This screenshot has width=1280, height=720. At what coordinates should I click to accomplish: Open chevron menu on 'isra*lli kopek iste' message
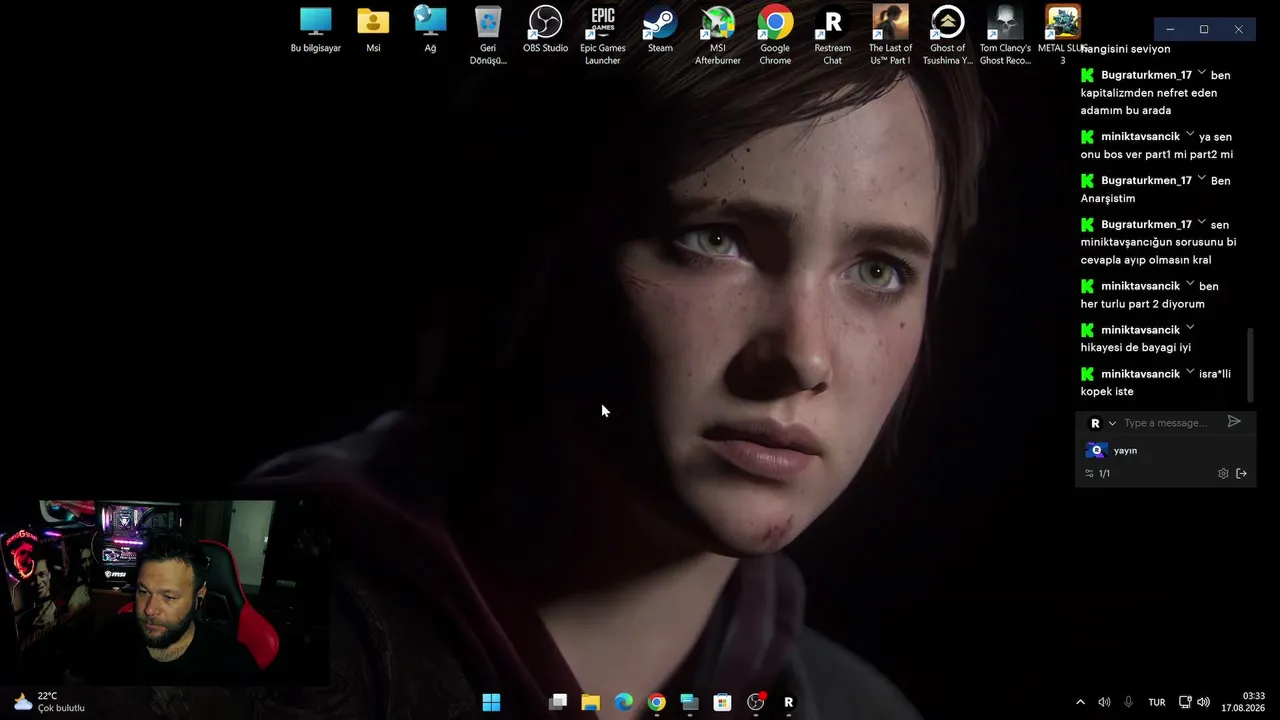pyautogui.click(x=1190, y=373)
